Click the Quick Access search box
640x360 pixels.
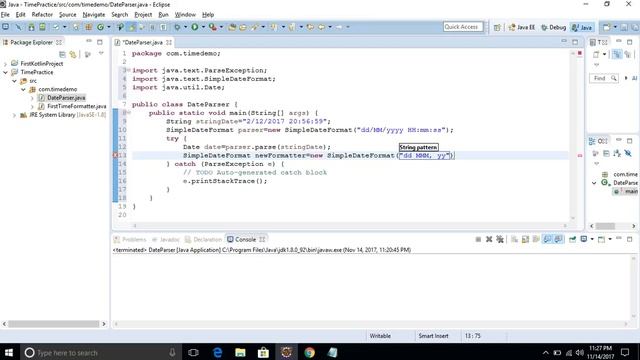[463, 27]
